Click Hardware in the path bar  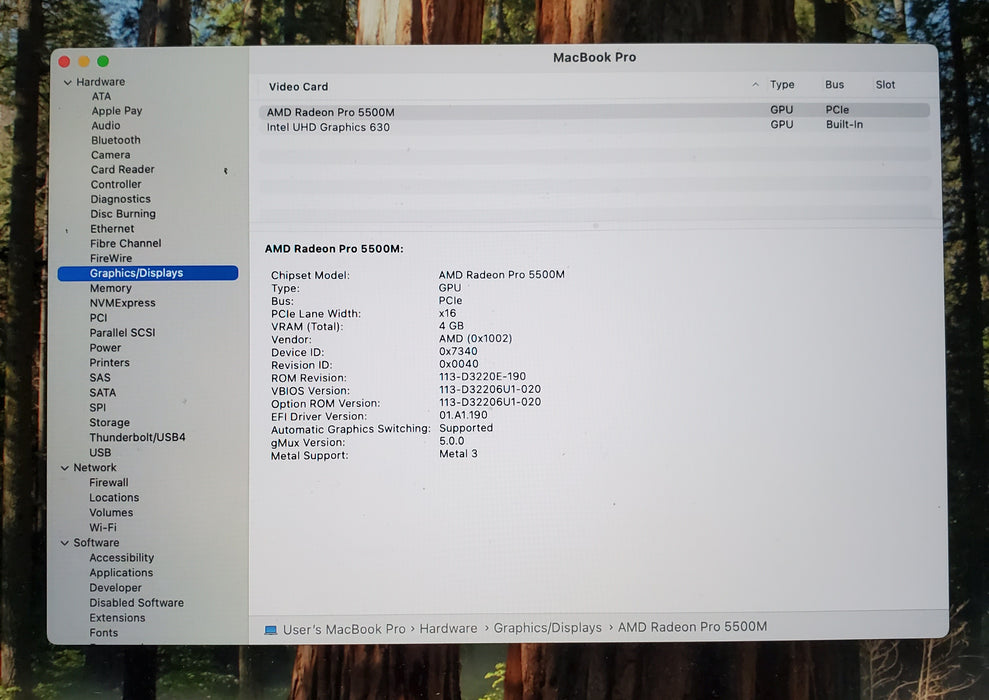tap(448, 629)
